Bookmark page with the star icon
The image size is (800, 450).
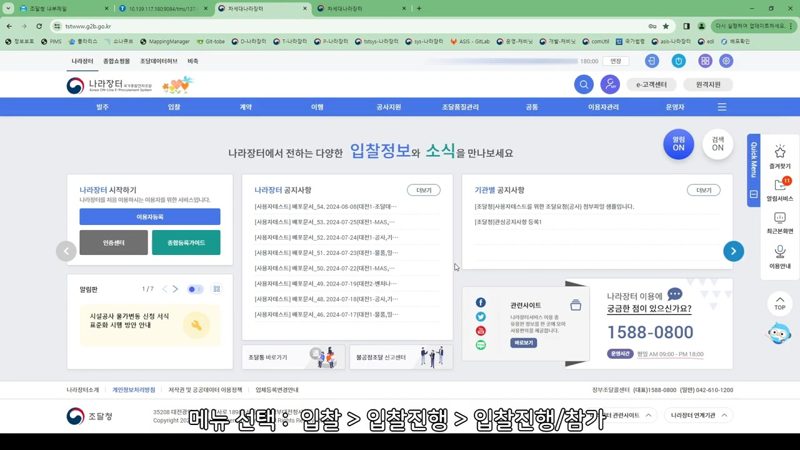666,26
